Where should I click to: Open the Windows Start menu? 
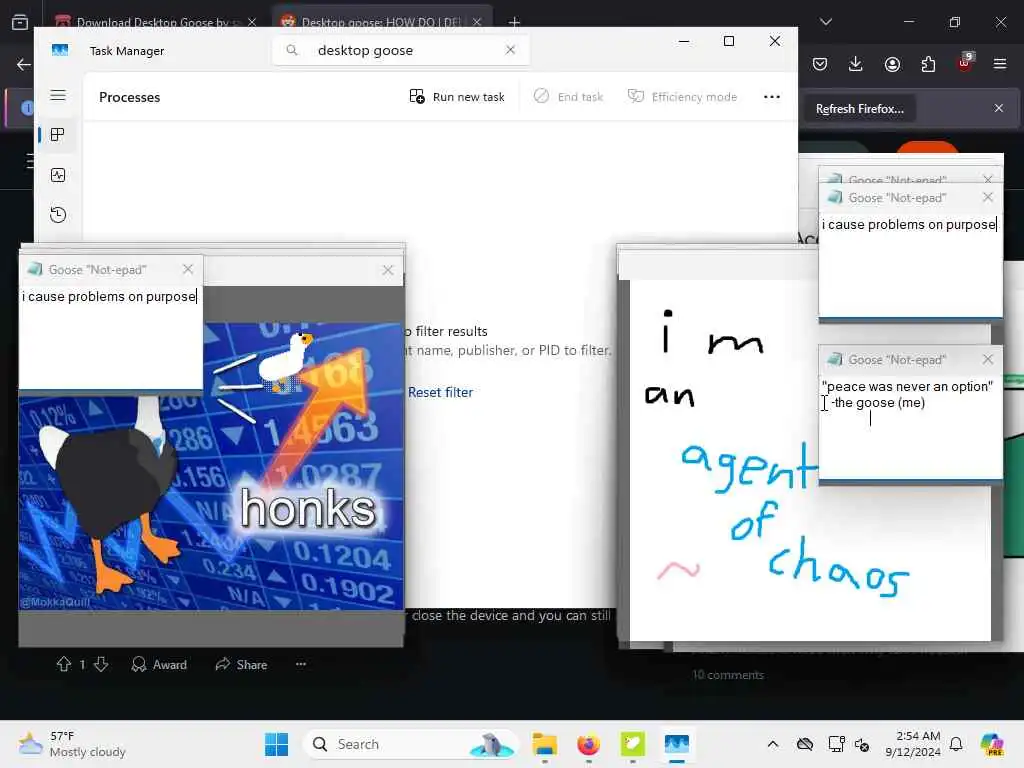pyautogui.click(x=276, y=744)
